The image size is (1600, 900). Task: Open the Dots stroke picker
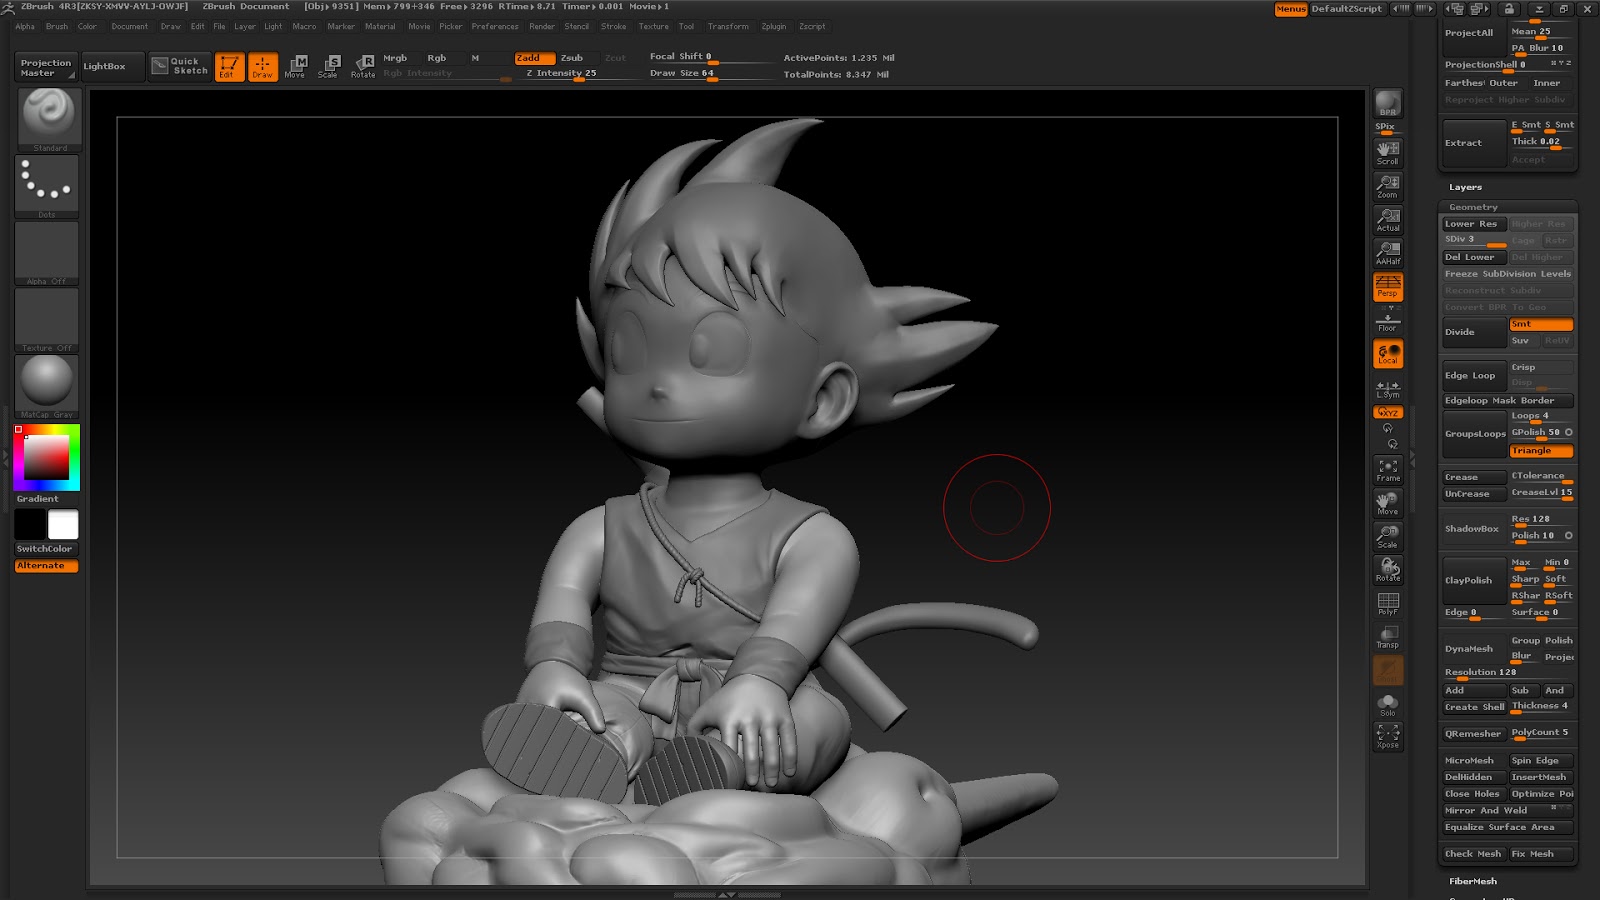tap(47, 186)
